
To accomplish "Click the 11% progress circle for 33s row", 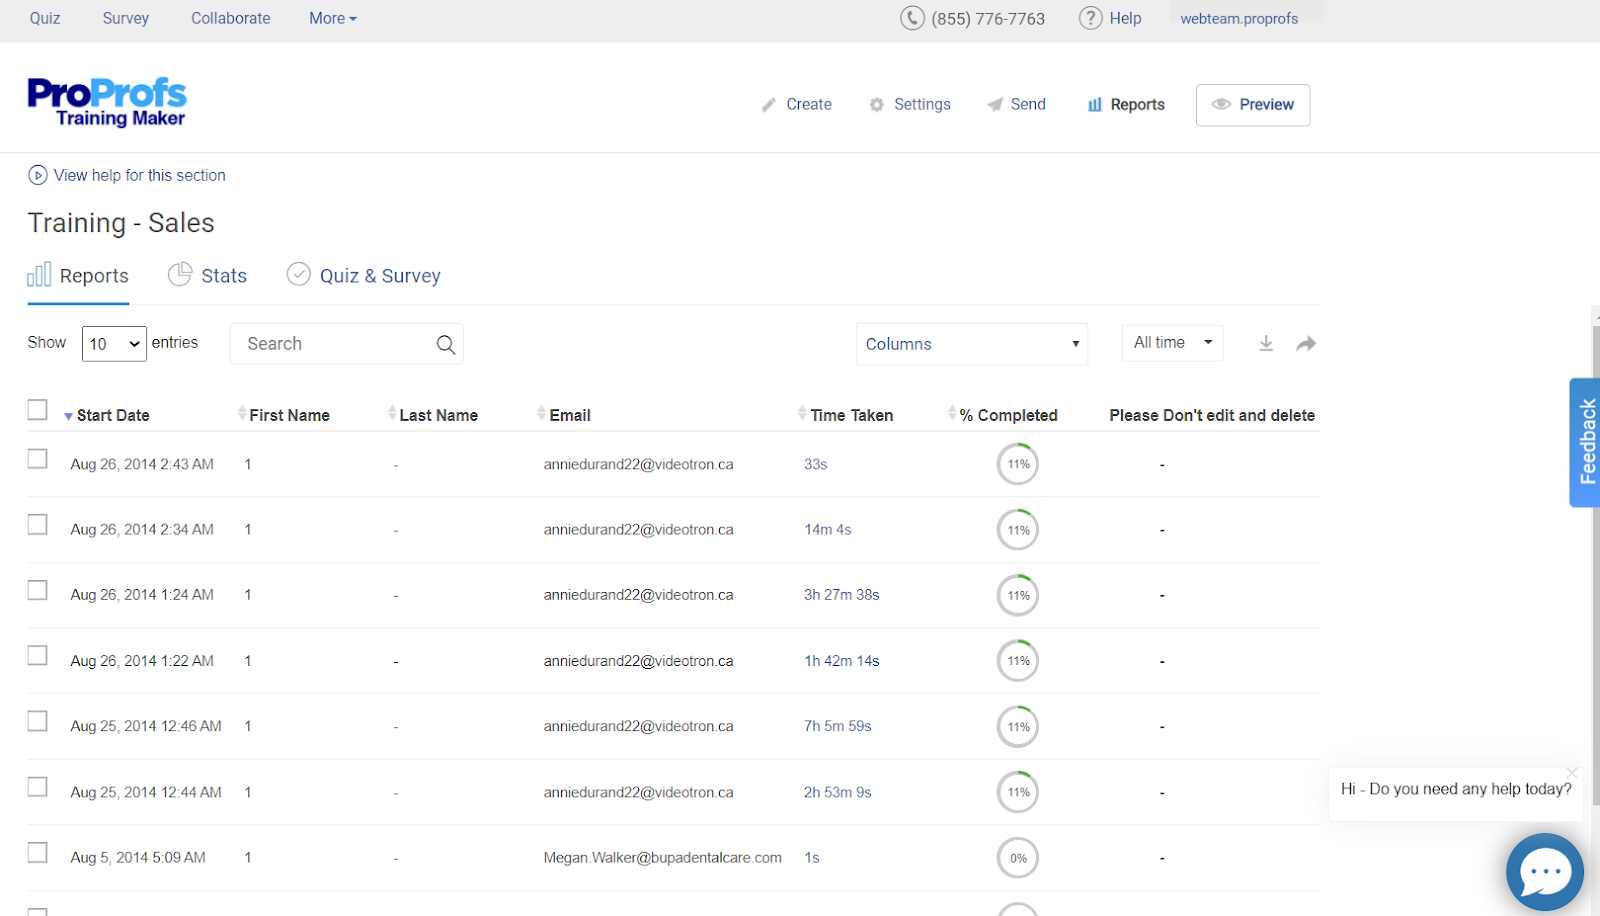I will click(x=1018, y=464).
